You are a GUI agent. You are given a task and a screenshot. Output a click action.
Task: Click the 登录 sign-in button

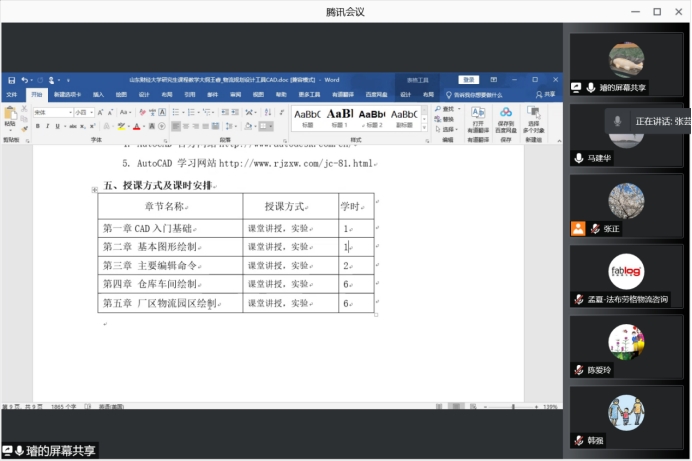pos(468,80)
